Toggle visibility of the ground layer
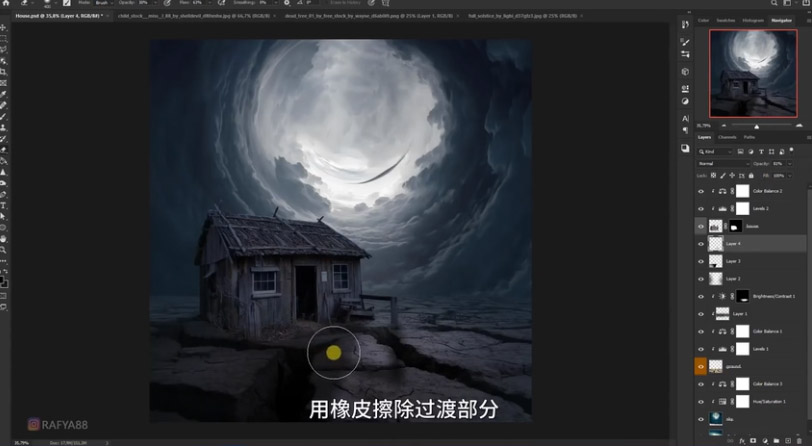 click(x=700, y=367)
